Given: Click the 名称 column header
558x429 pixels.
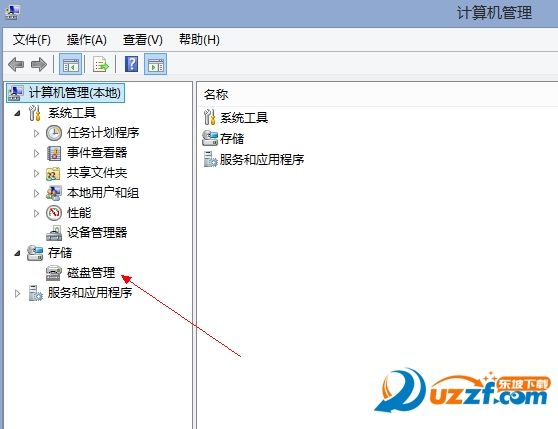Looking at the screenshot, I should pyautogui.click(x=216, y=95).
